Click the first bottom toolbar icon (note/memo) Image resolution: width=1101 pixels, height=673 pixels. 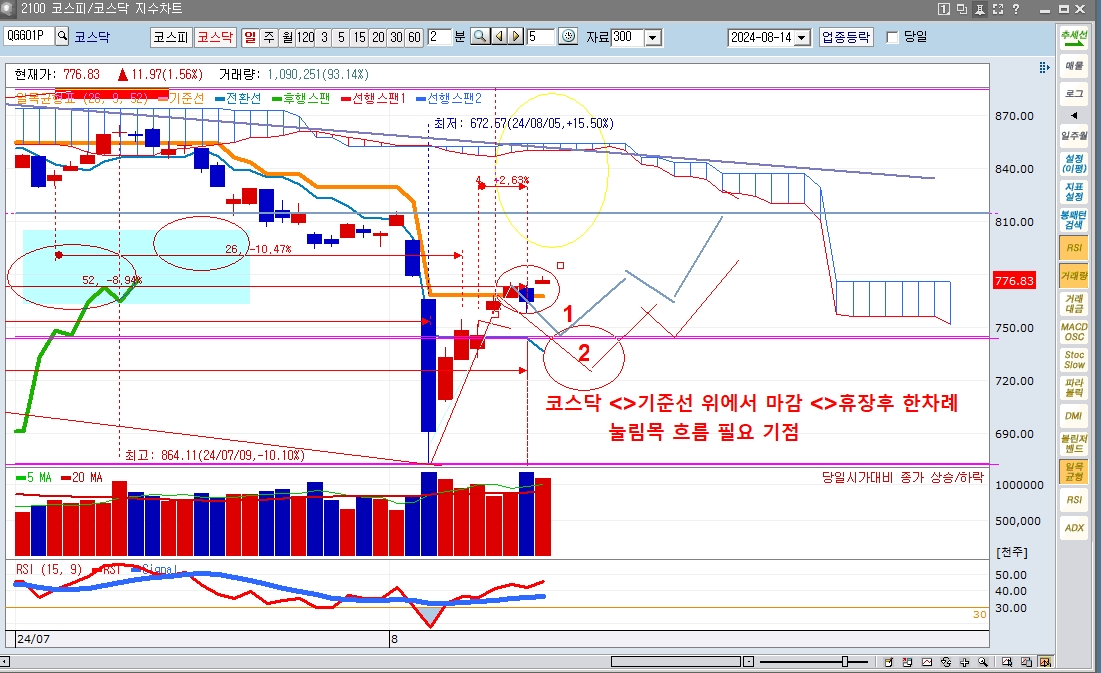coord(888,662)
